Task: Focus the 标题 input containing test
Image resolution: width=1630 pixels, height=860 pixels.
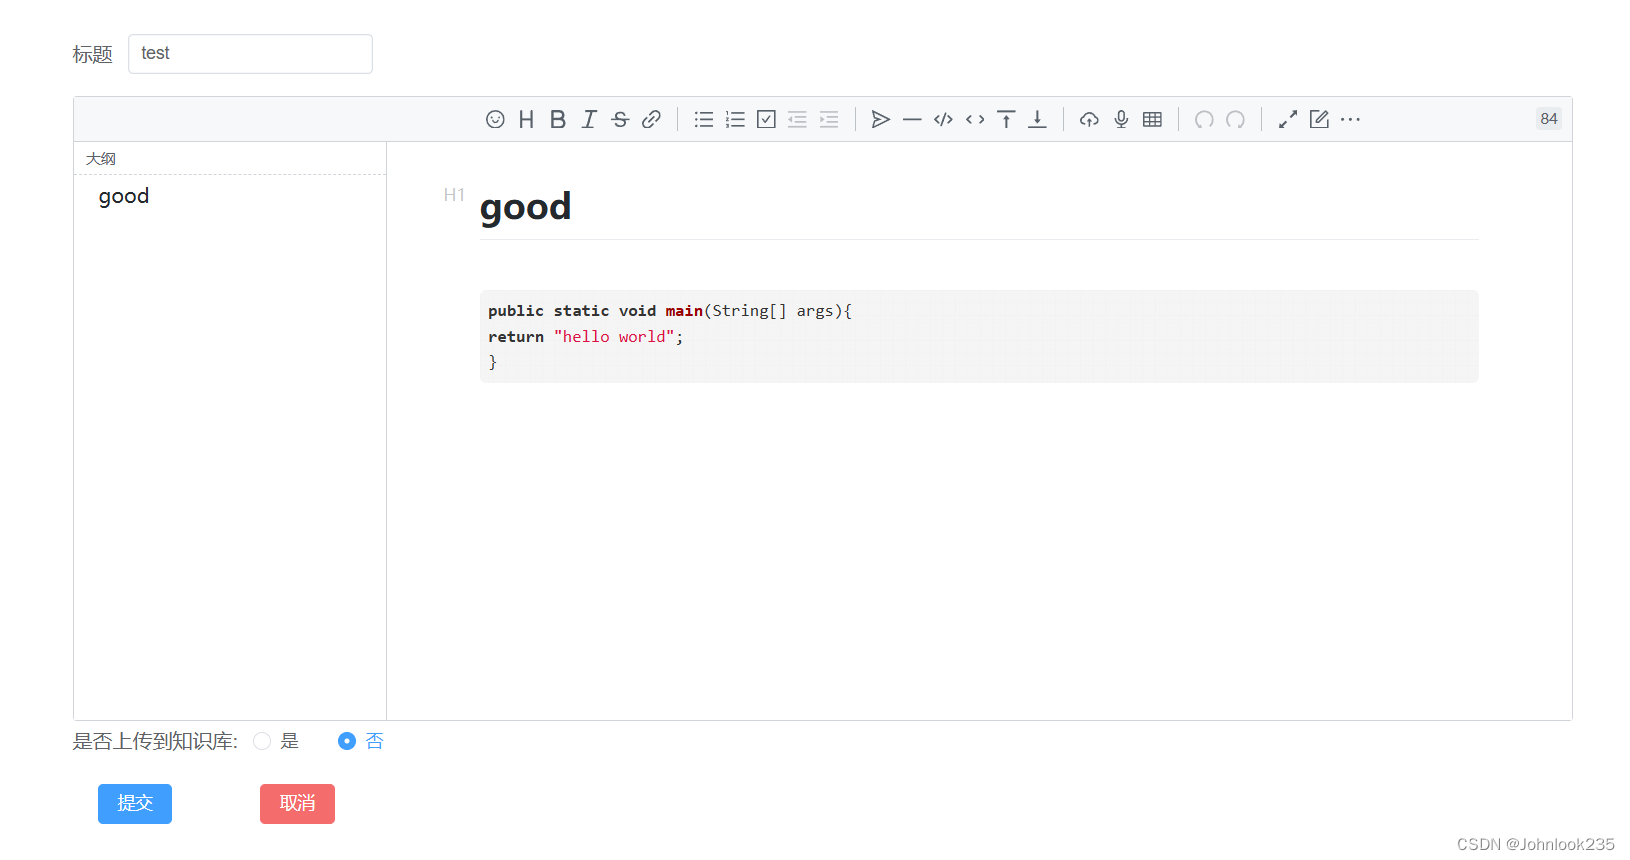Action: (250, 54)
